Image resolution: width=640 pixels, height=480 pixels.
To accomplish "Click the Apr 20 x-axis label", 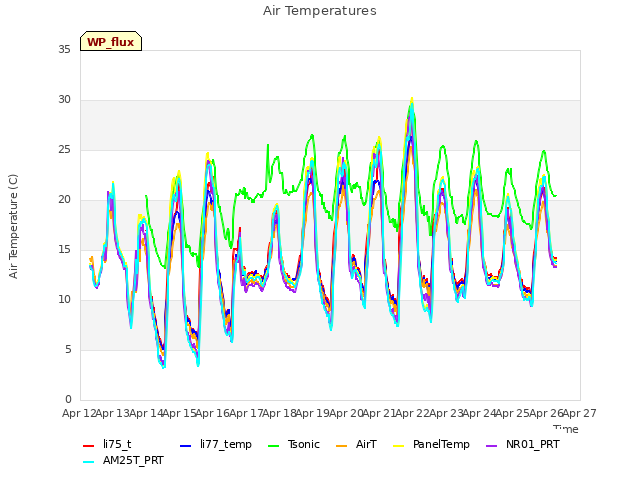I will [346, 413].
